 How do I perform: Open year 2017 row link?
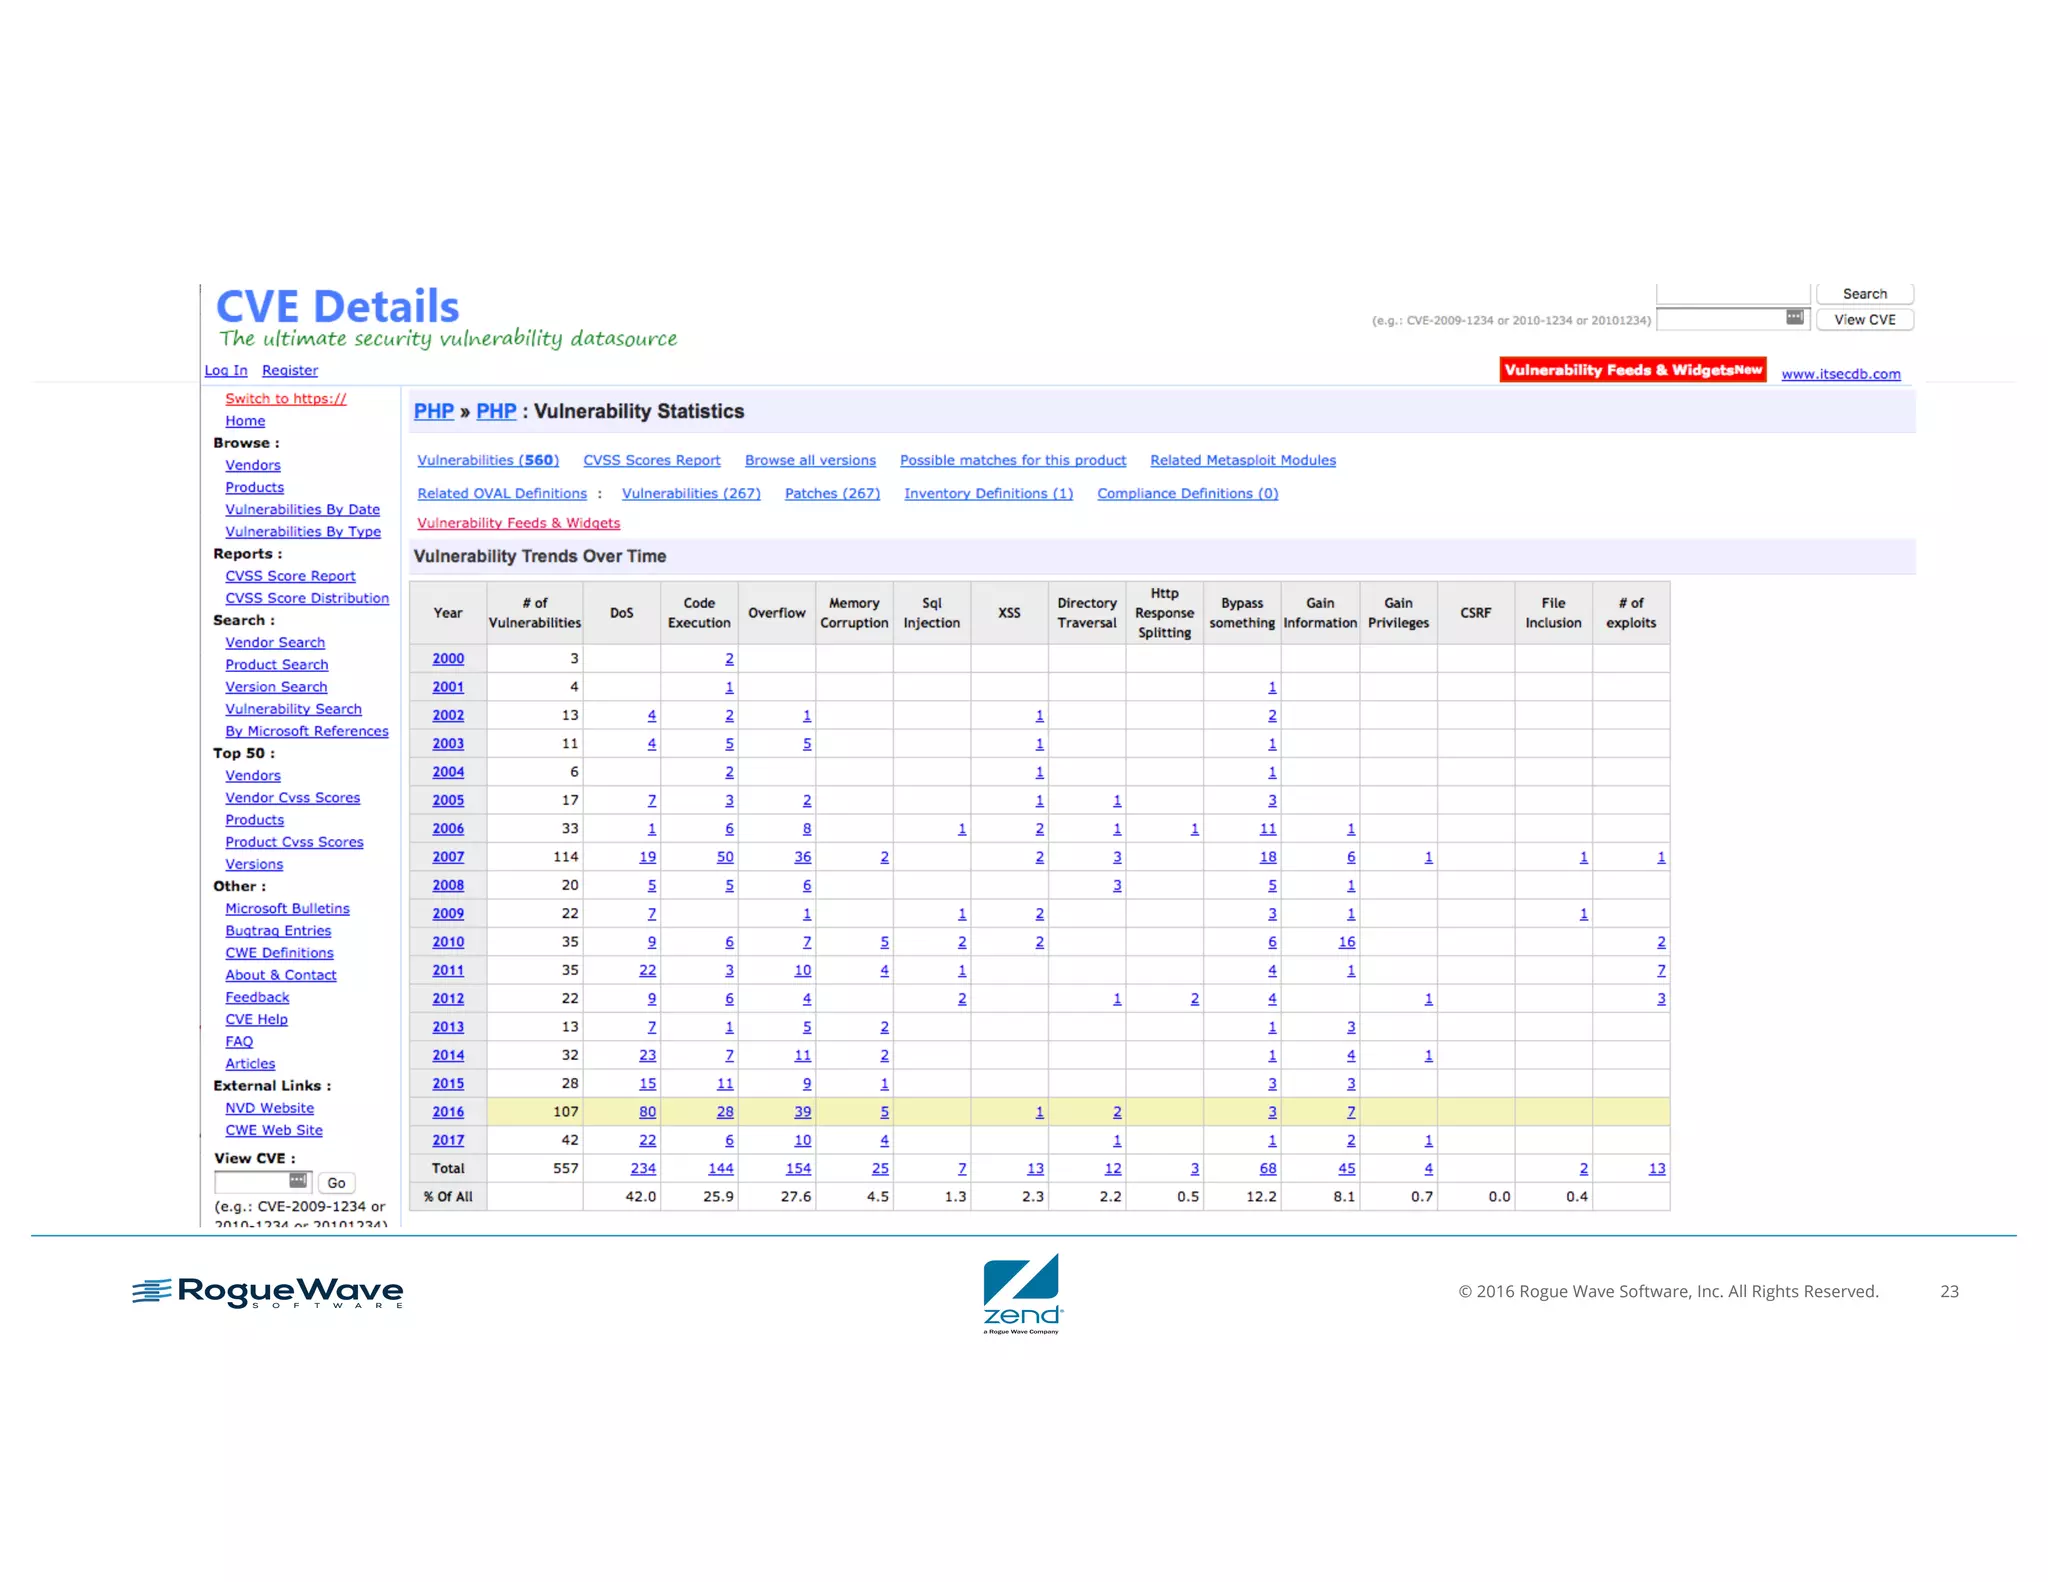click(448, 1140)
